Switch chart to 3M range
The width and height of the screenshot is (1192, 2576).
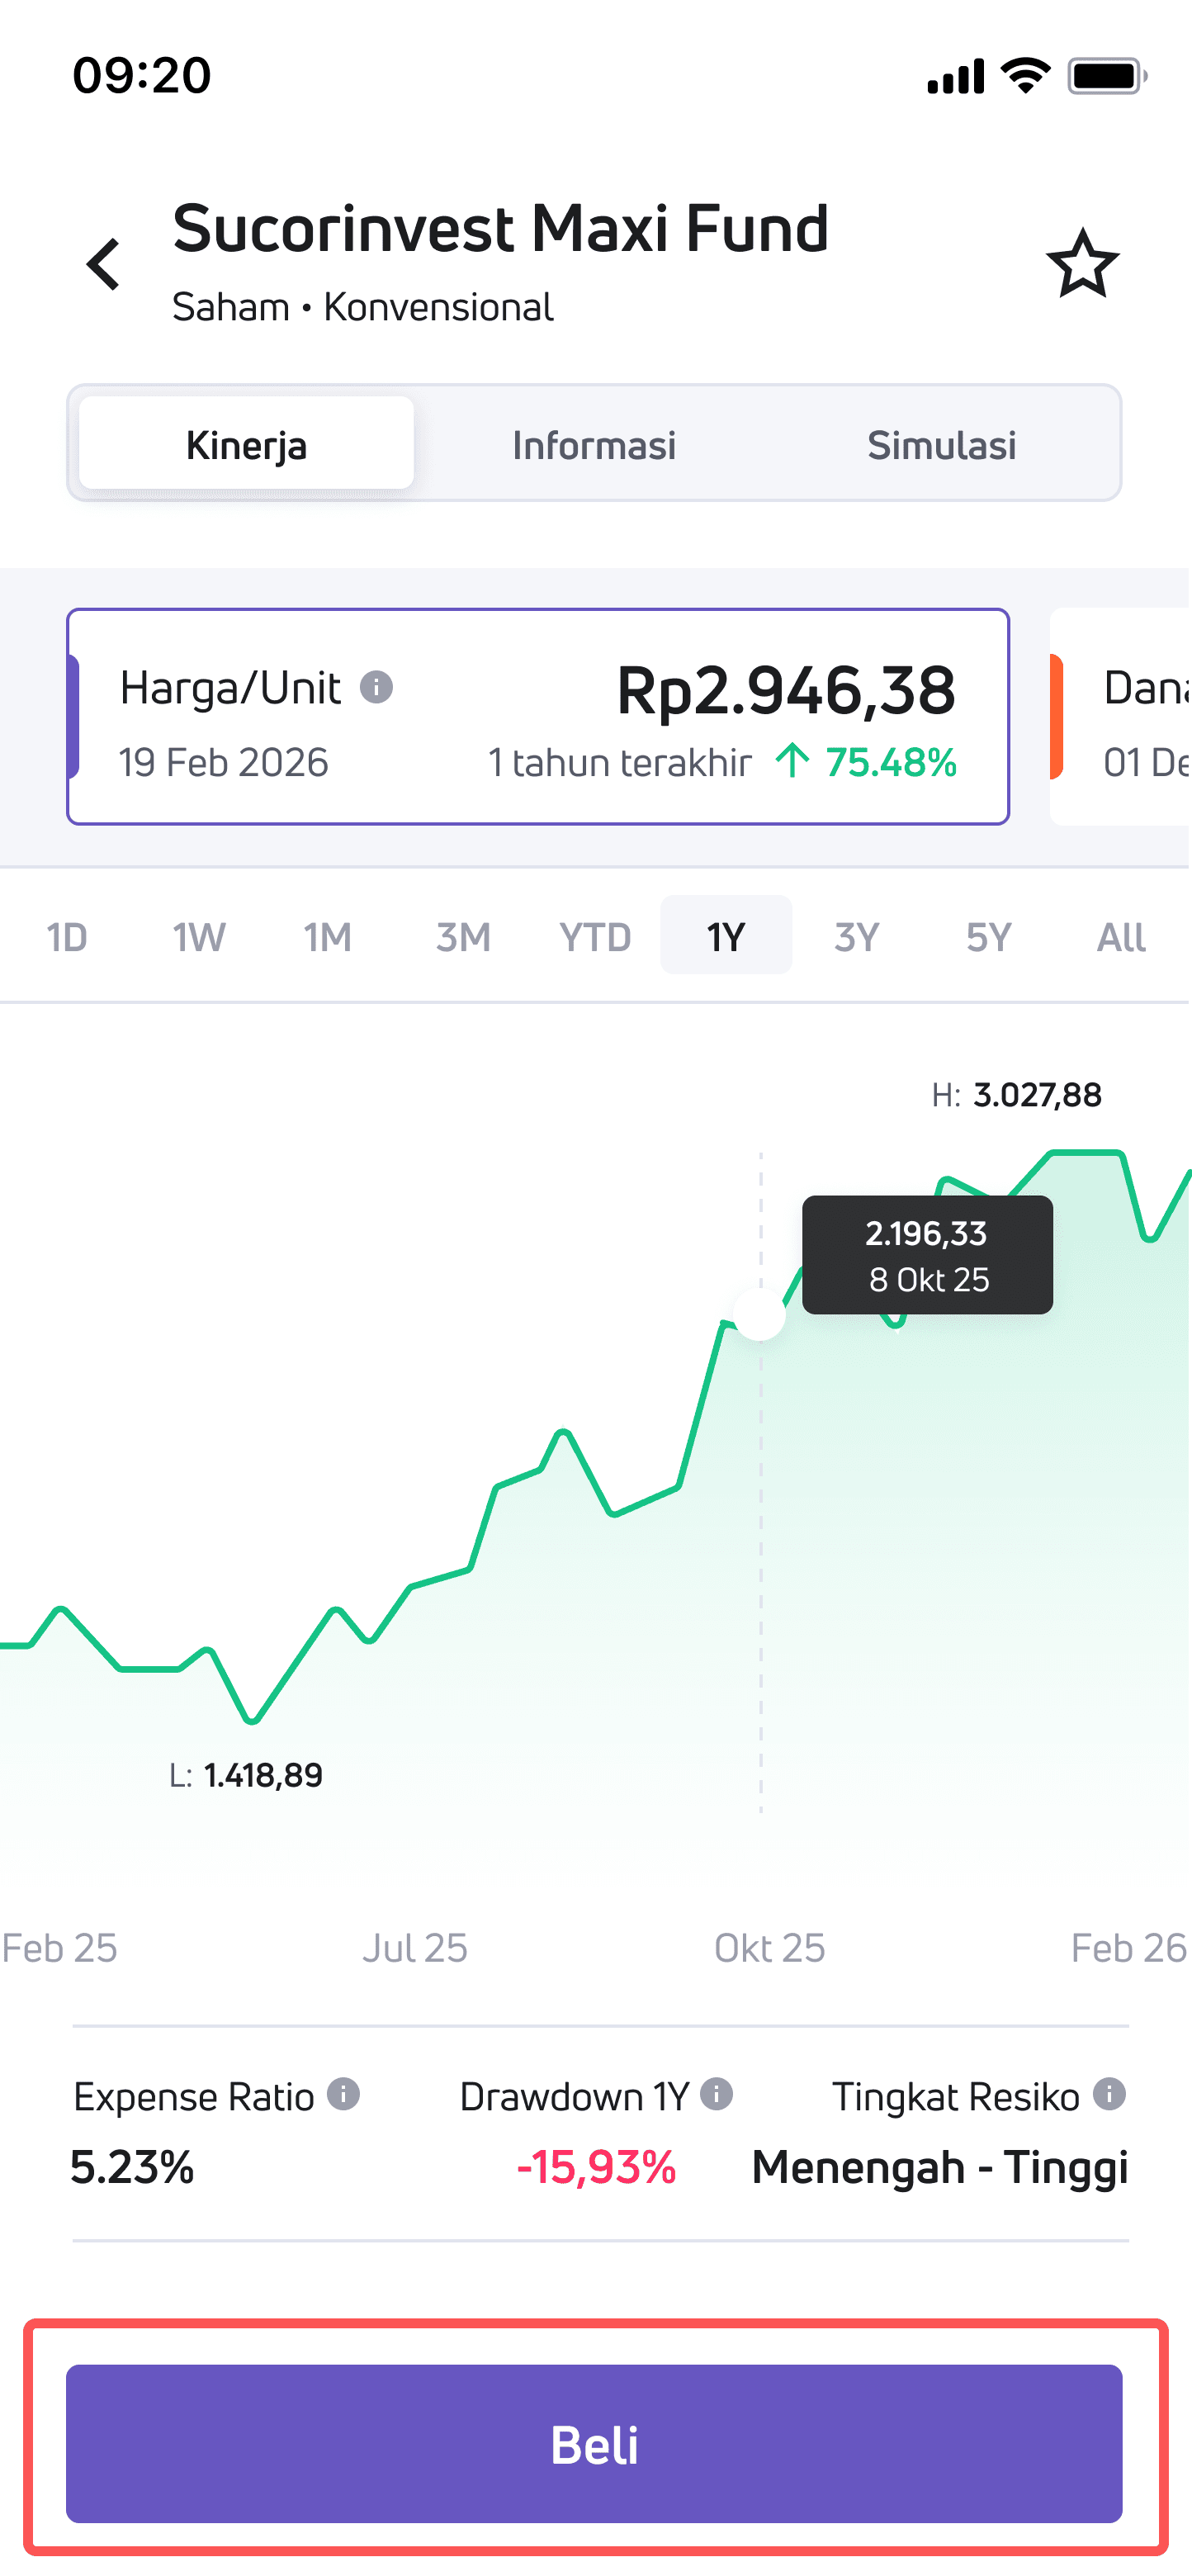pos(463,937)
